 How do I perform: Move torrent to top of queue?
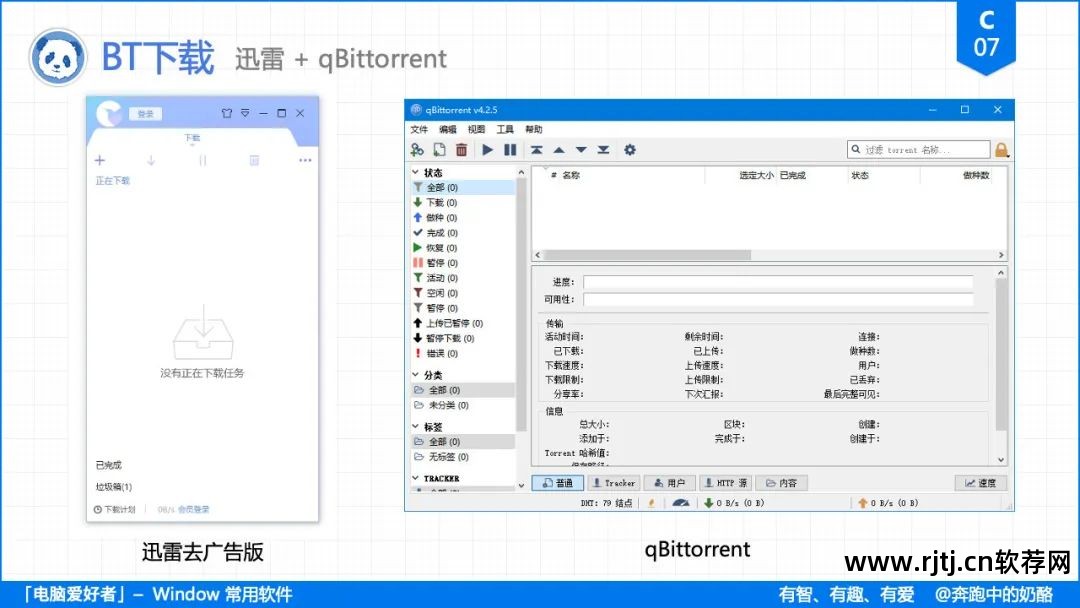(x=537, y=149)
